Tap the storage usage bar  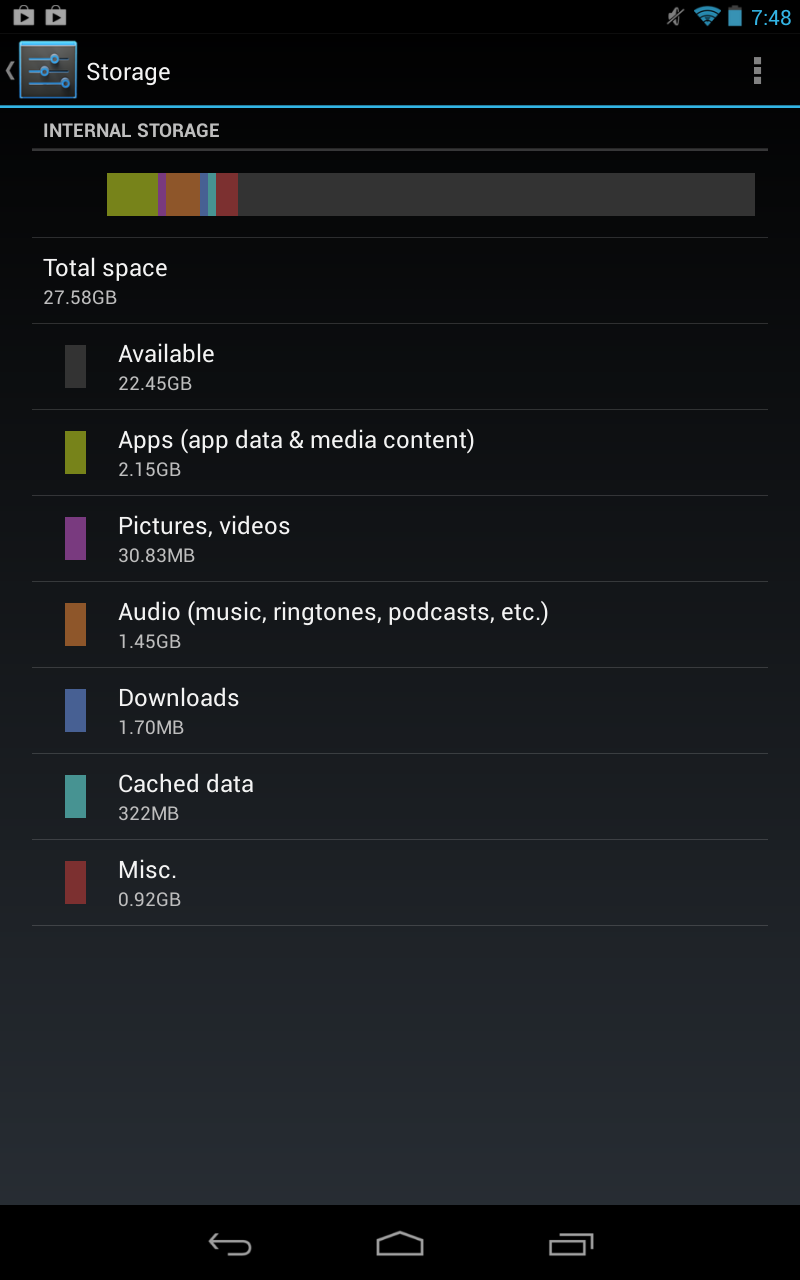pos(431,194)
